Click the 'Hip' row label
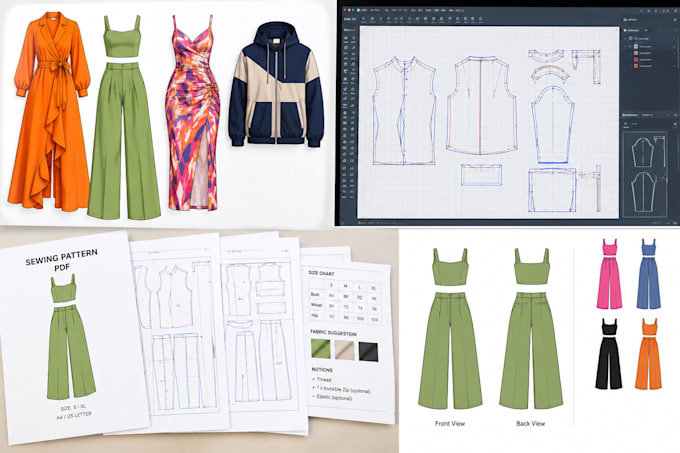Viewport: 680px width, 453px height. click(314, 316)
